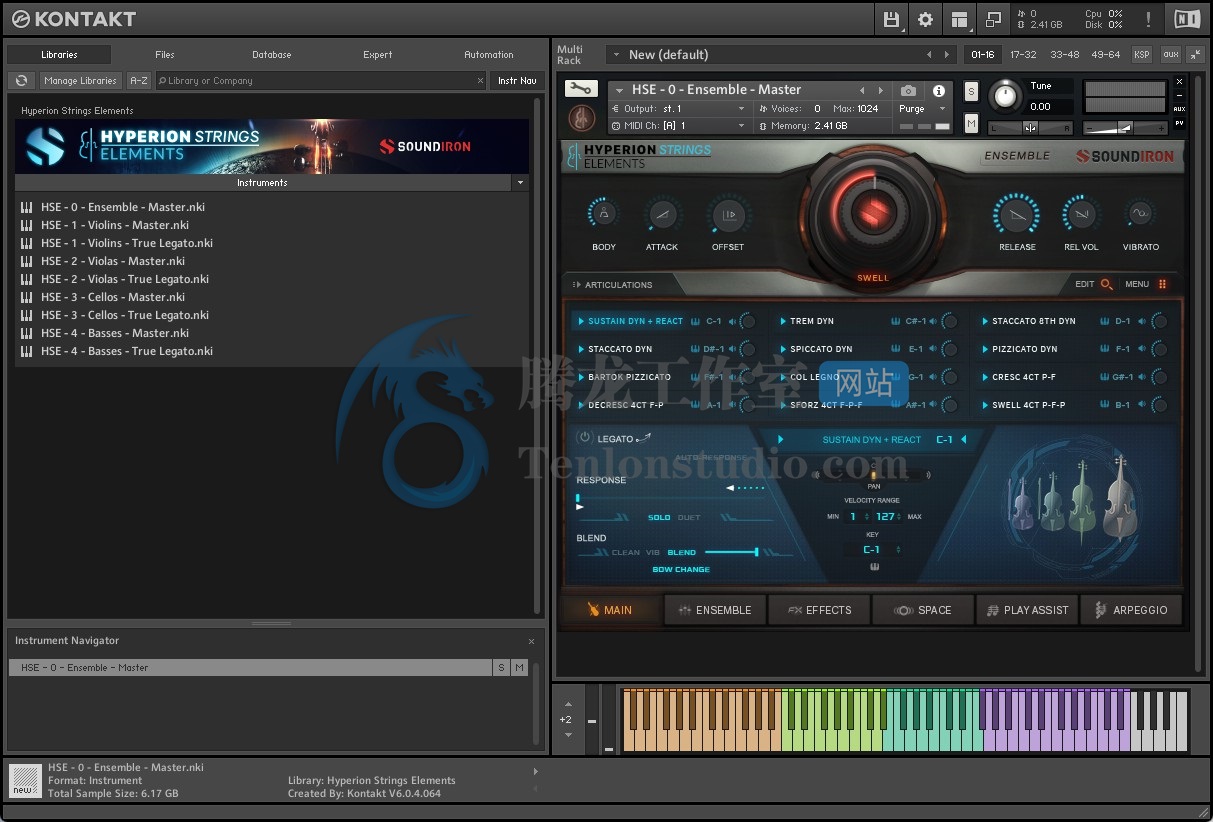Open Kontakt options gear icon
Image resolution: width=1213 pixels, height=822 pixels.
[926, 19]
